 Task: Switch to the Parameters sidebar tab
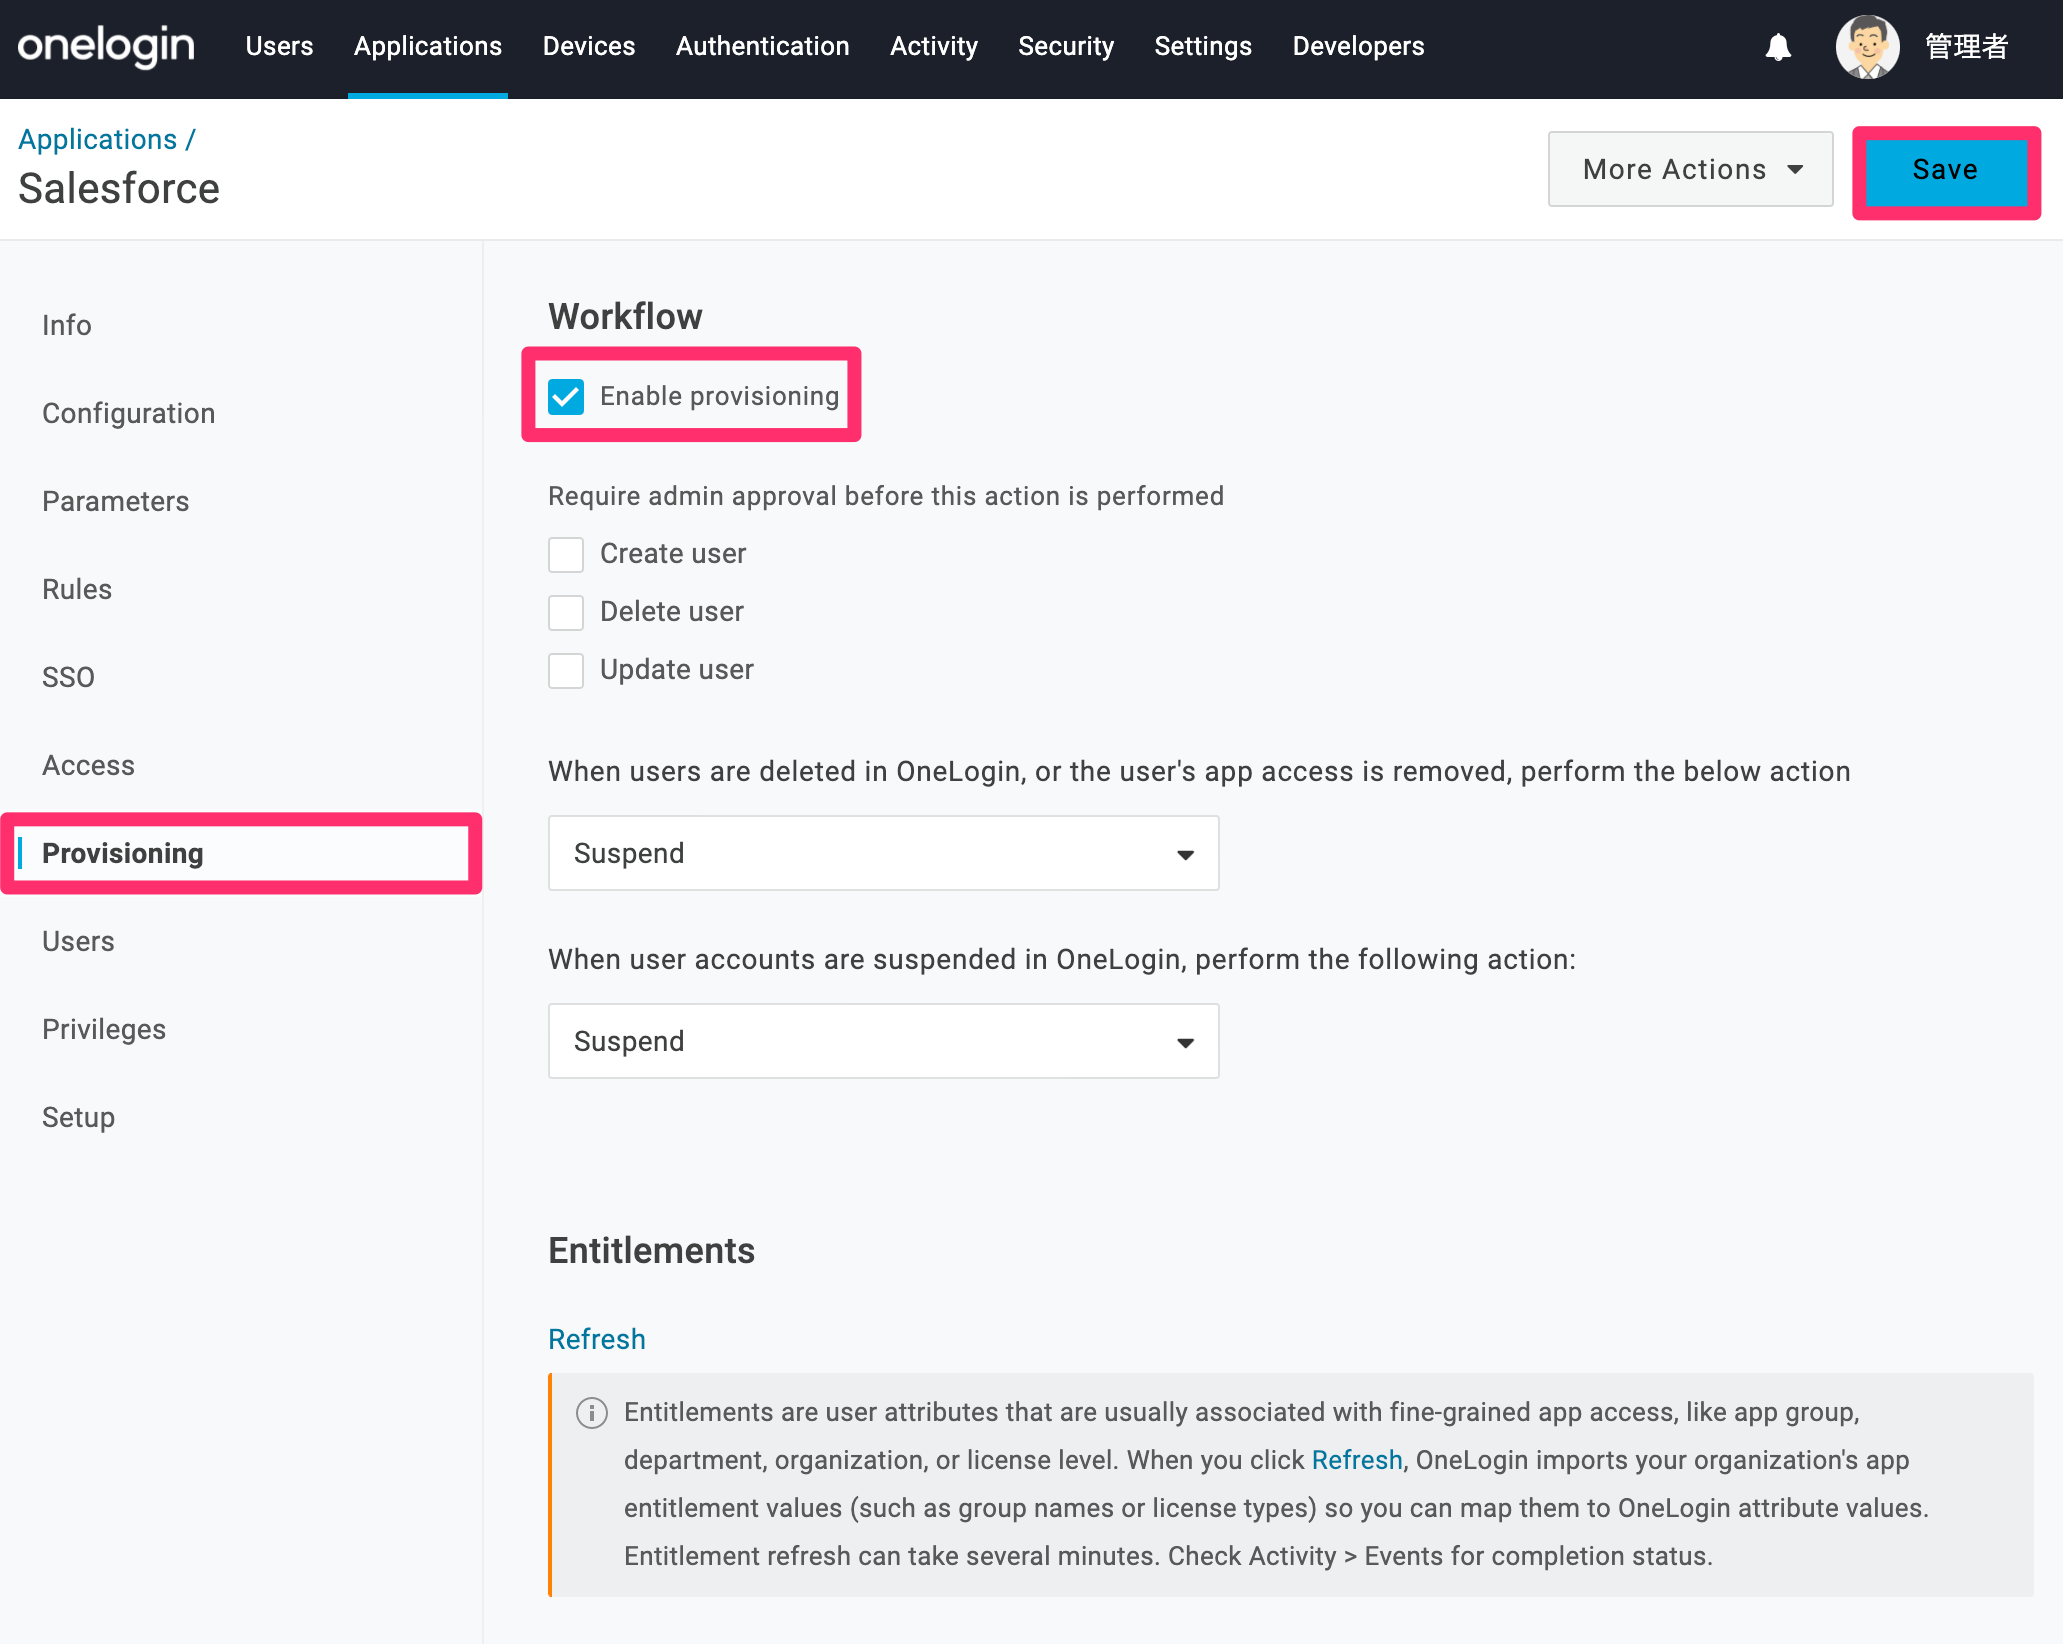coord(116,501)
